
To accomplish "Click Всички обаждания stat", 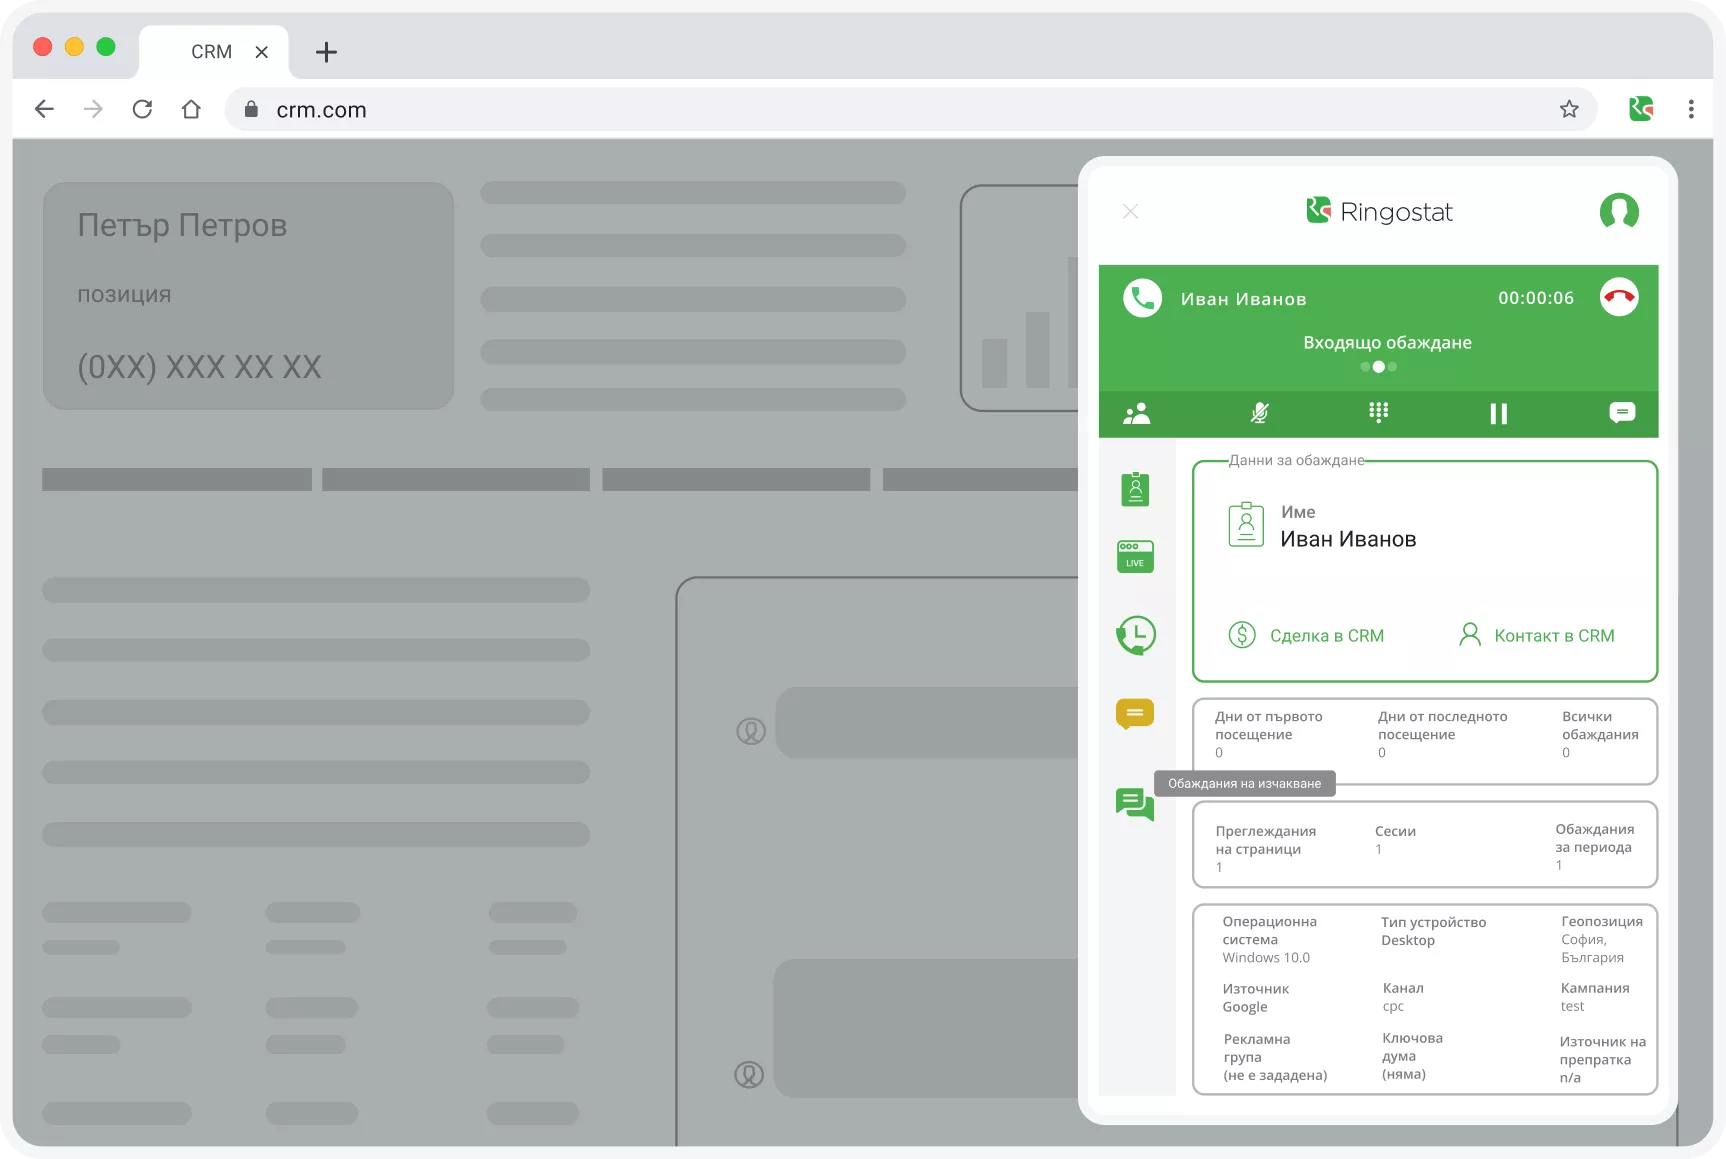I will pos(1600,734).
